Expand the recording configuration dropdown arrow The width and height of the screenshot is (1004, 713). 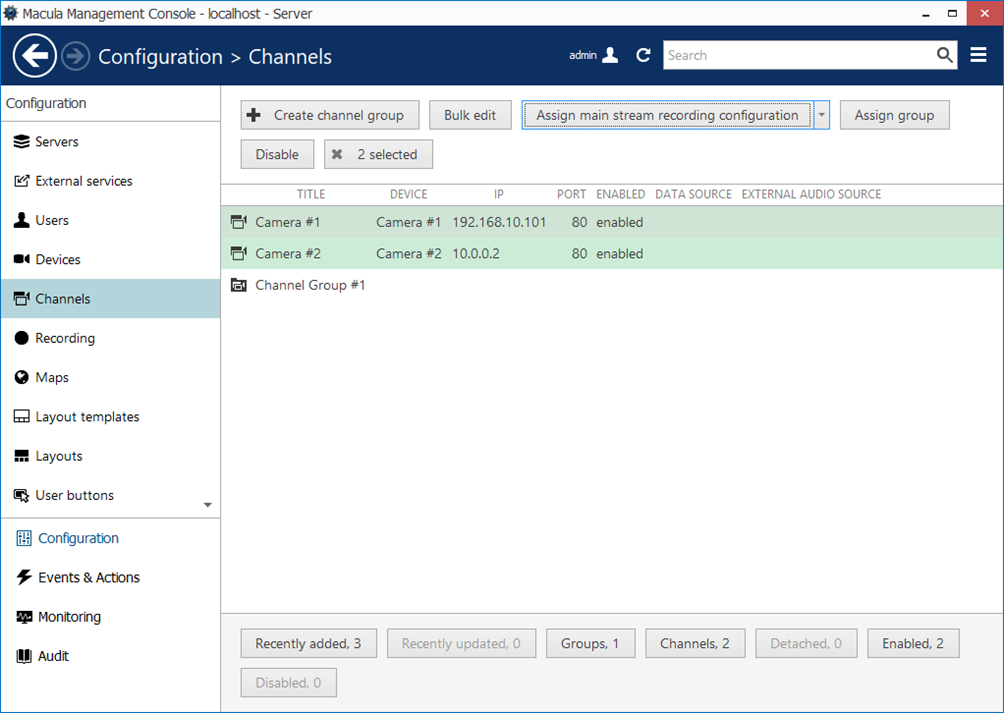click(821, 115)
